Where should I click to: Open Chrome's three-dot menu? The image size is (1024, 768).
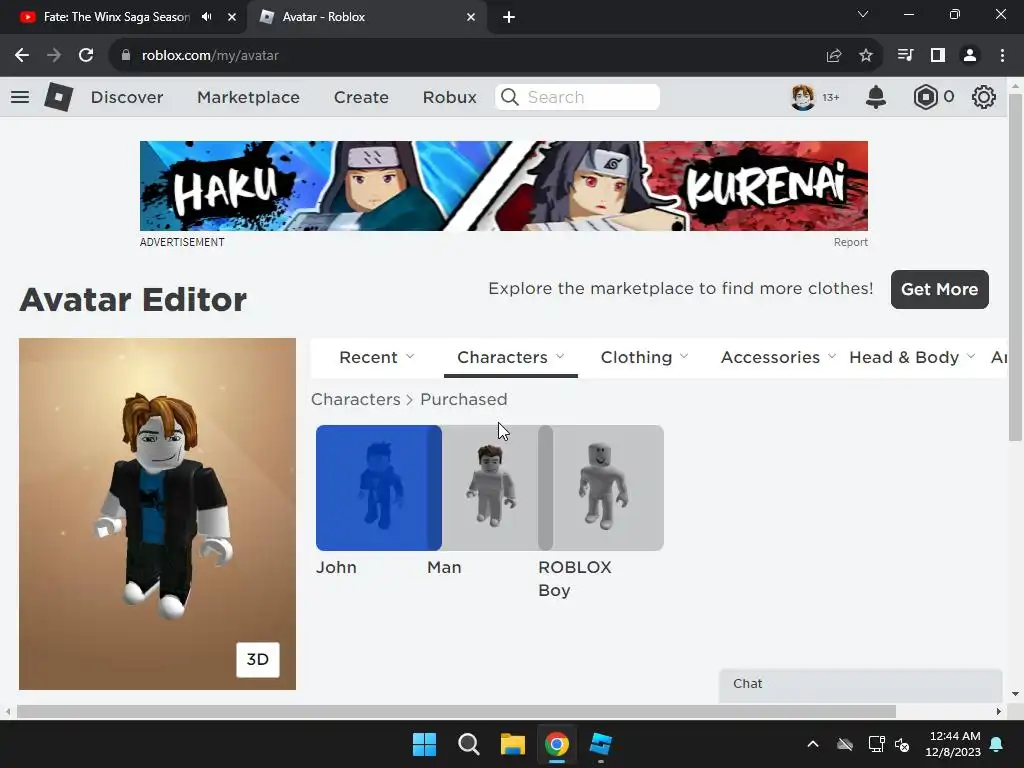click(1002, 56)
